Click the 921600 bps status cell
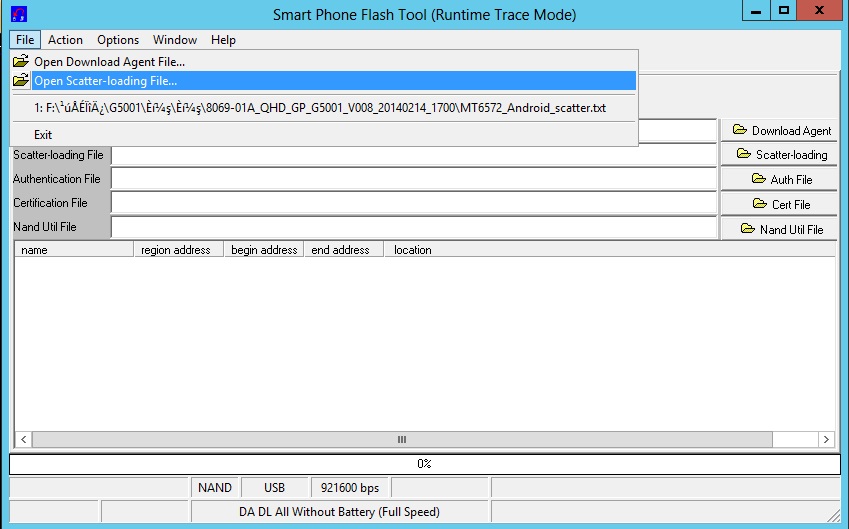Viewport: 849px width, 529px height. coord(350,487)
